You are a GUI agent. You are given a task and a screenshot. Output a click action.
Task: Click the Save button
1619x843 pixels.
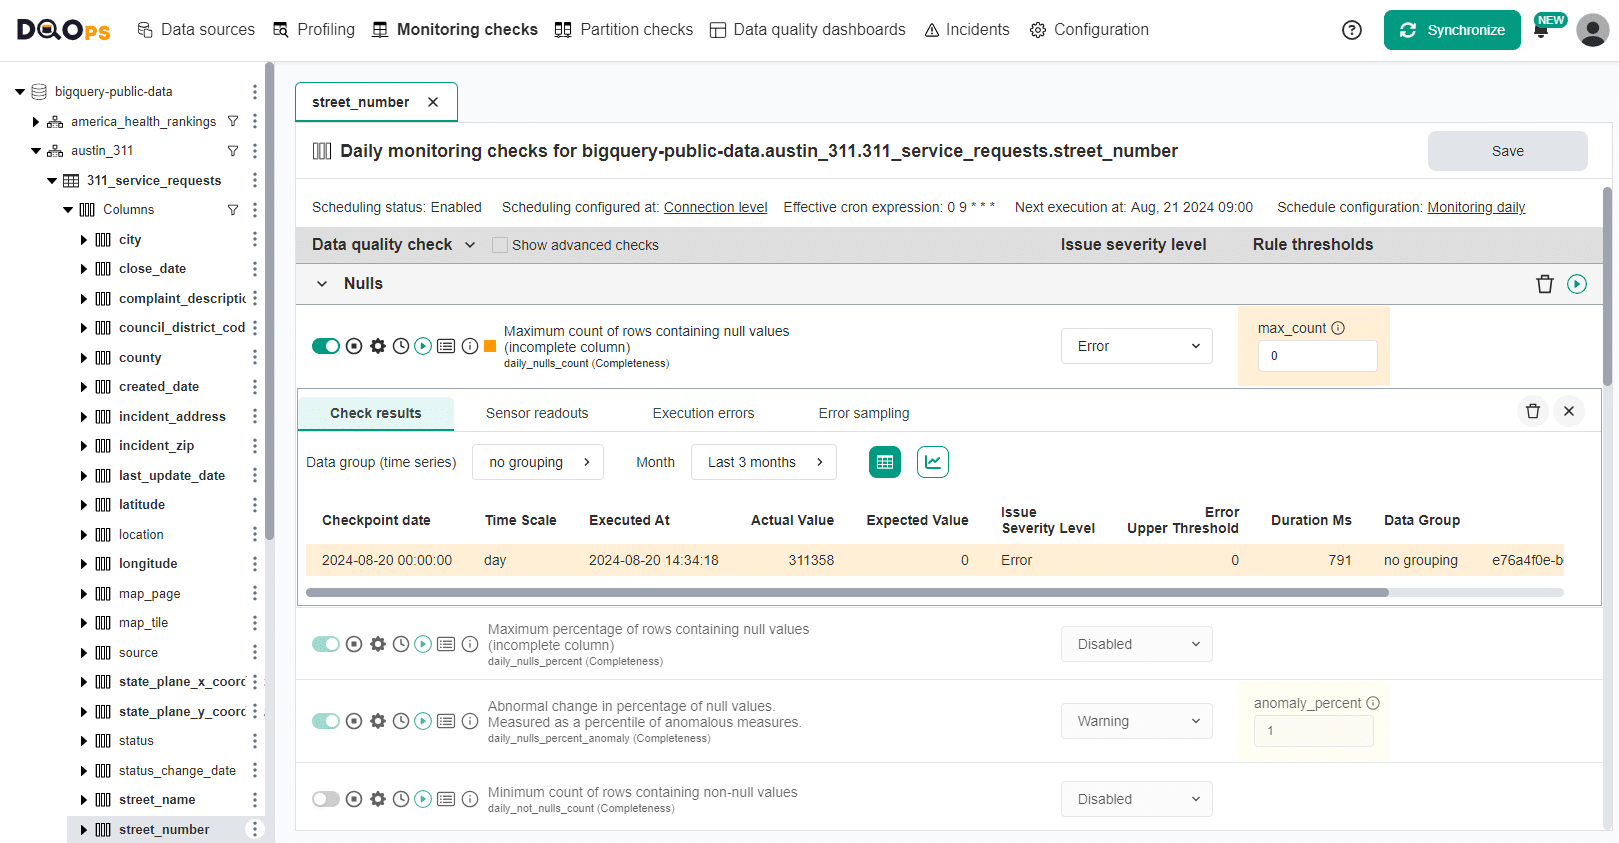(x=1508, y=151)
